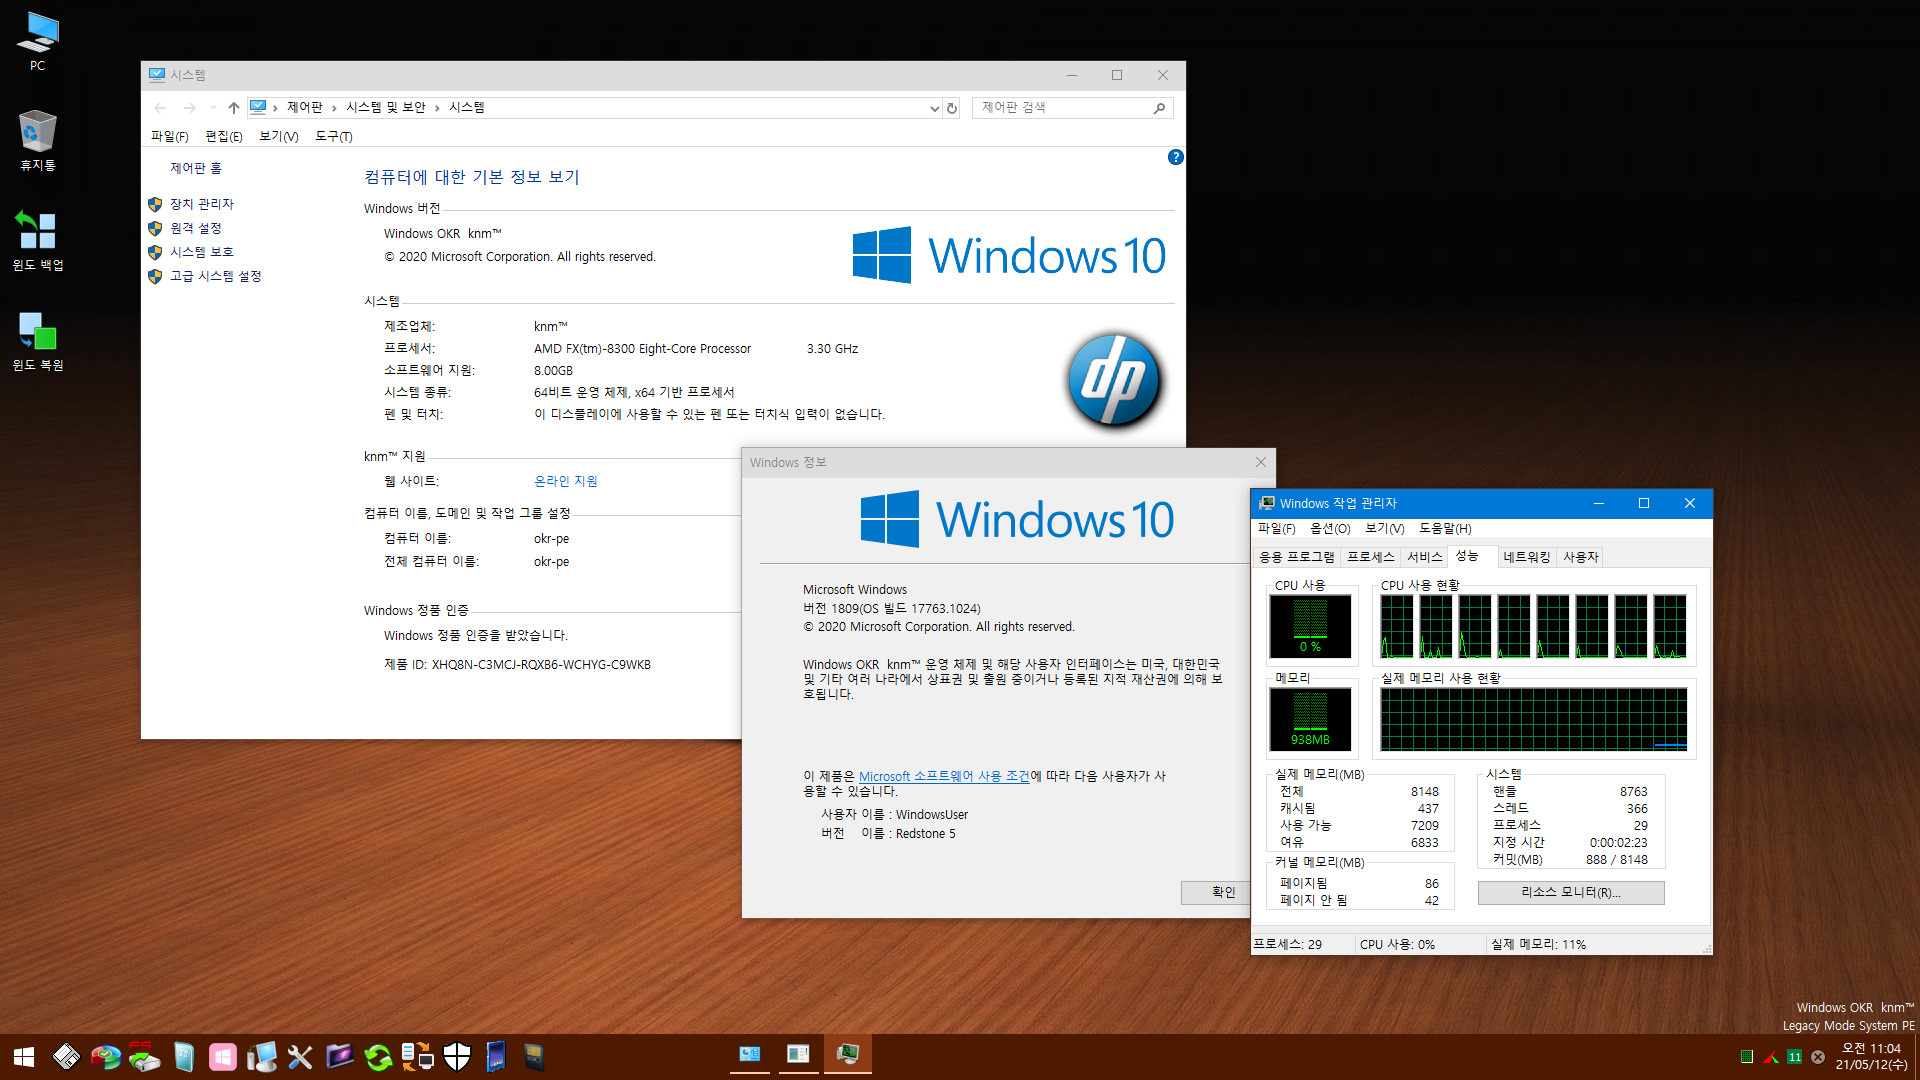1920x1080 pixels.
Task: Switch to the 응용 프로그램 tab
Action: click(1297, 557)
